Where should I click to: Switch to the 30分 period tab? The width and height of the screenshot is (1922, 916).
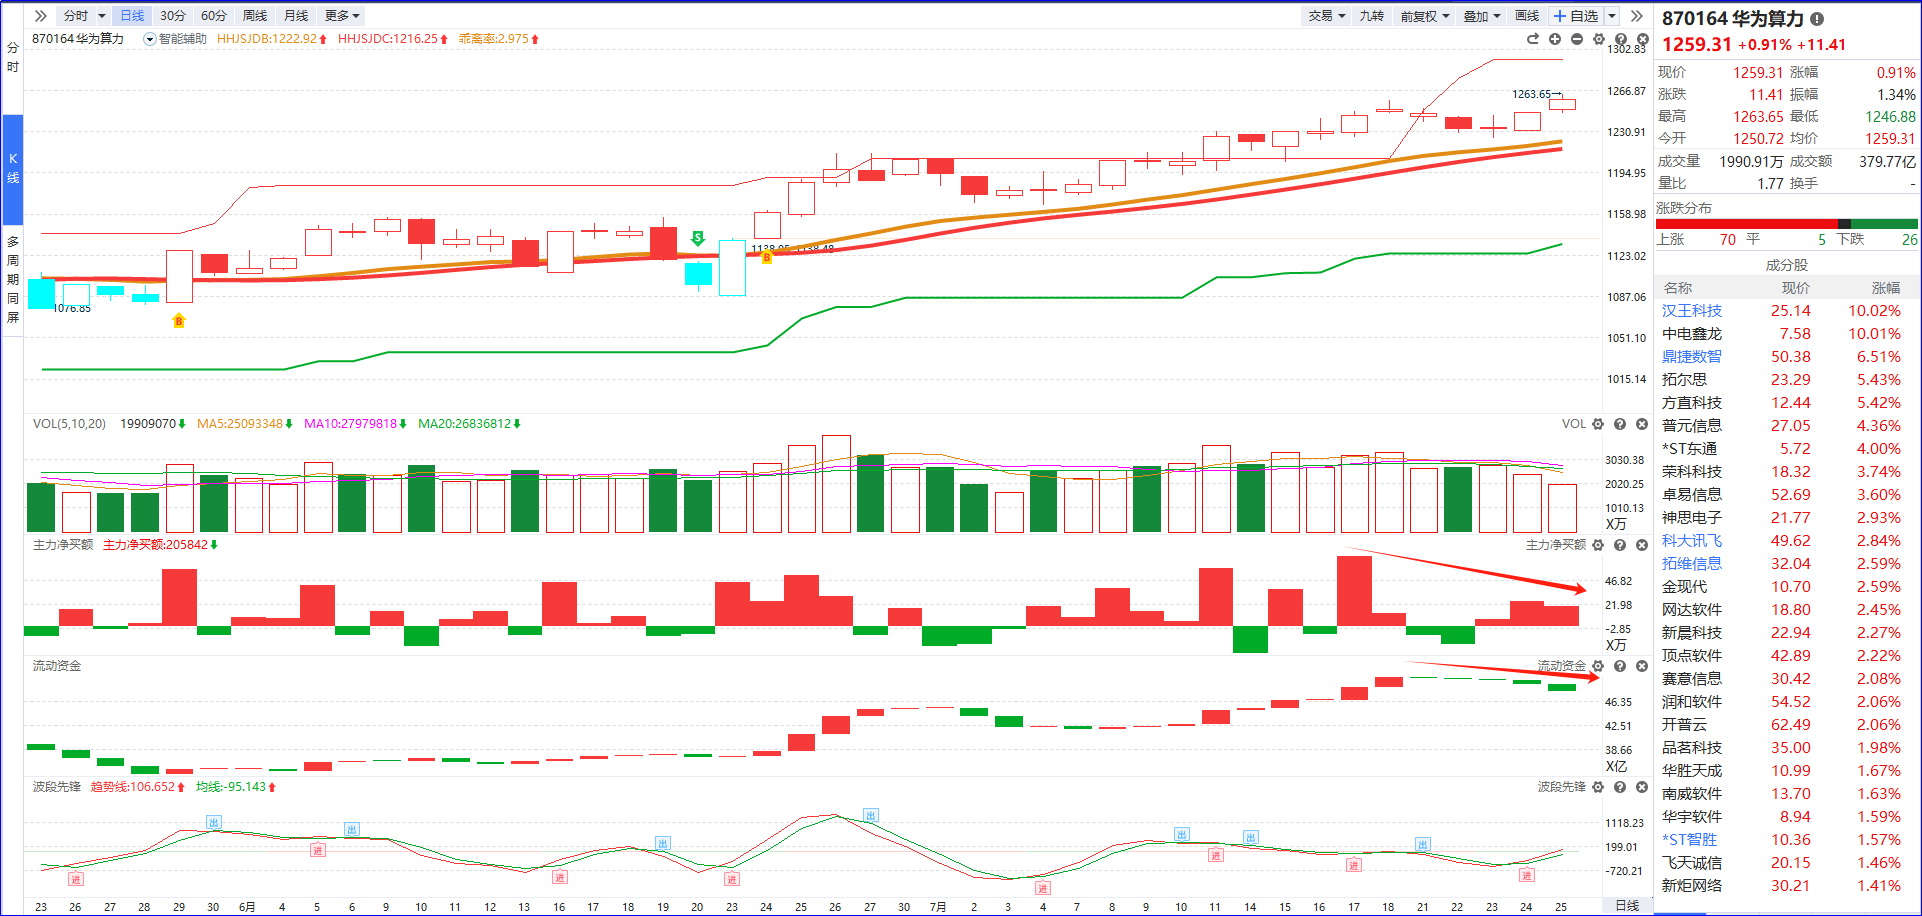coord(173,16)
